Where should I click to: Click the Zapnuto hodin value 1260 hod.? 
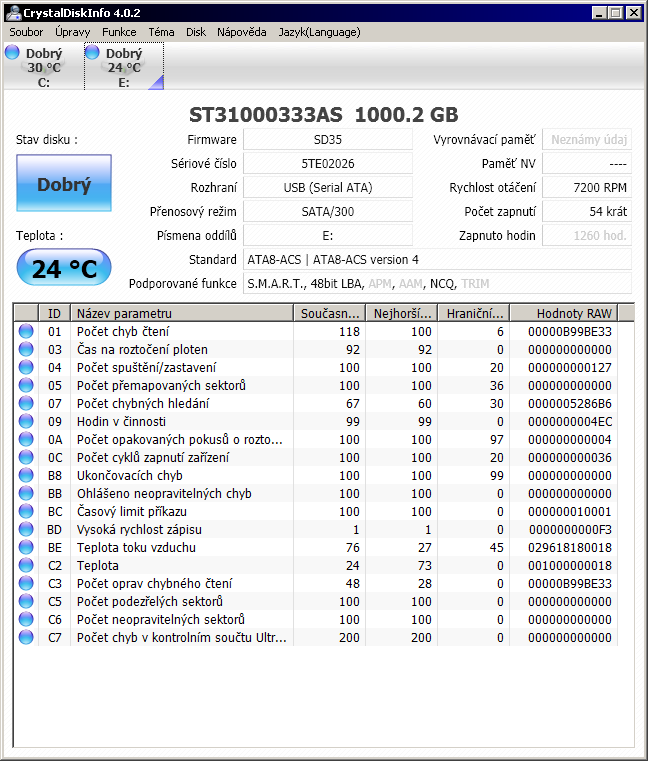pyautogui.click(x=587, y=235)
